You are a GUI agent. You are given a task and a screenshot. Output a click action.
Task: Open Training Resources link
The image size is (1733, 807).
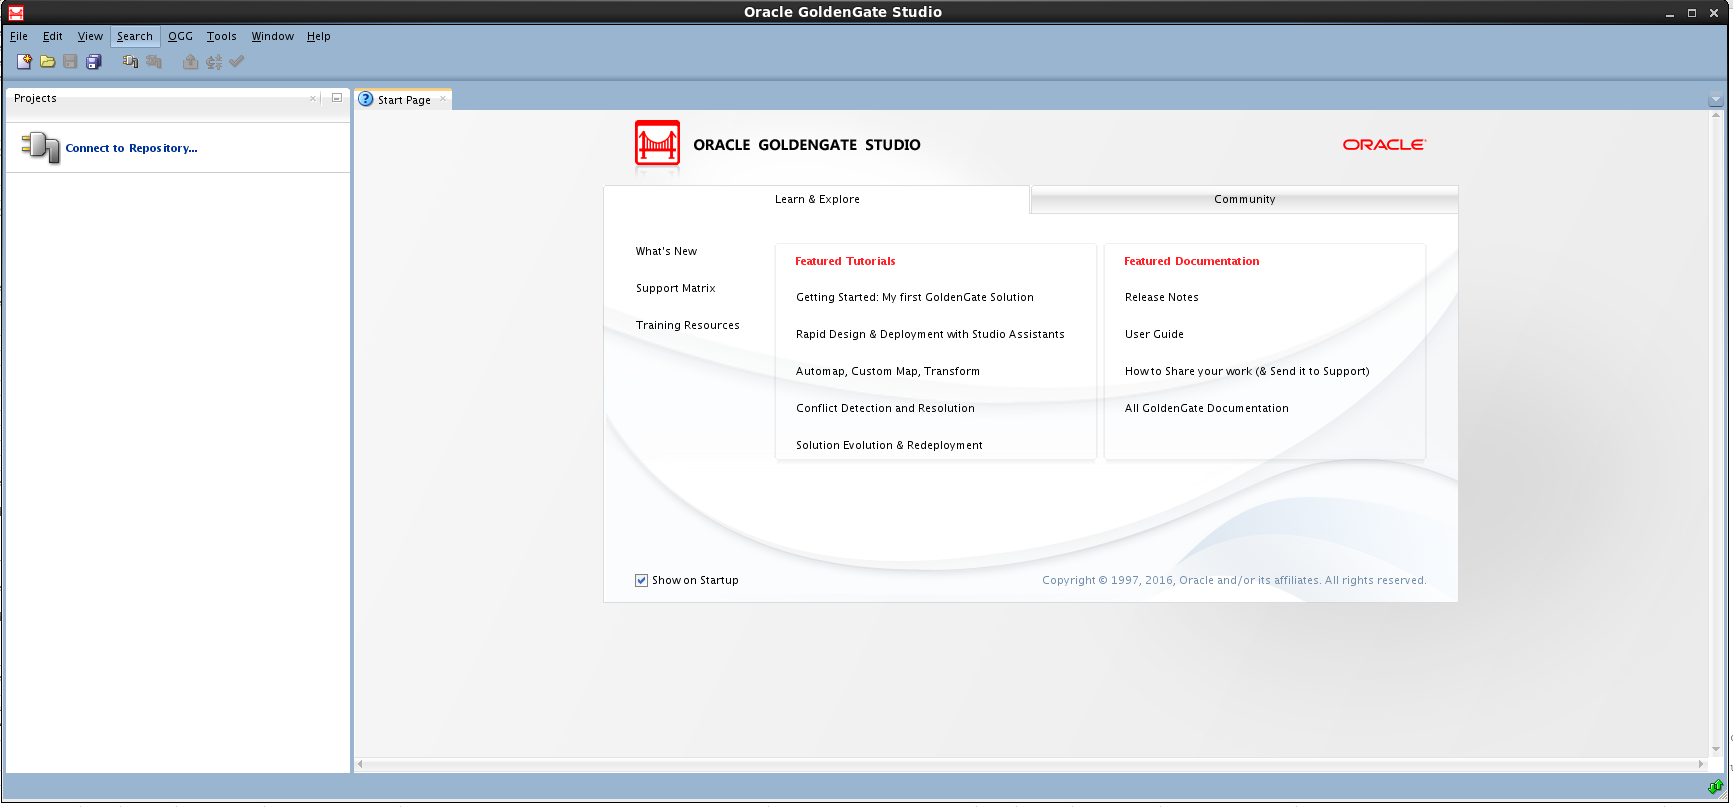tap(688, 326)
